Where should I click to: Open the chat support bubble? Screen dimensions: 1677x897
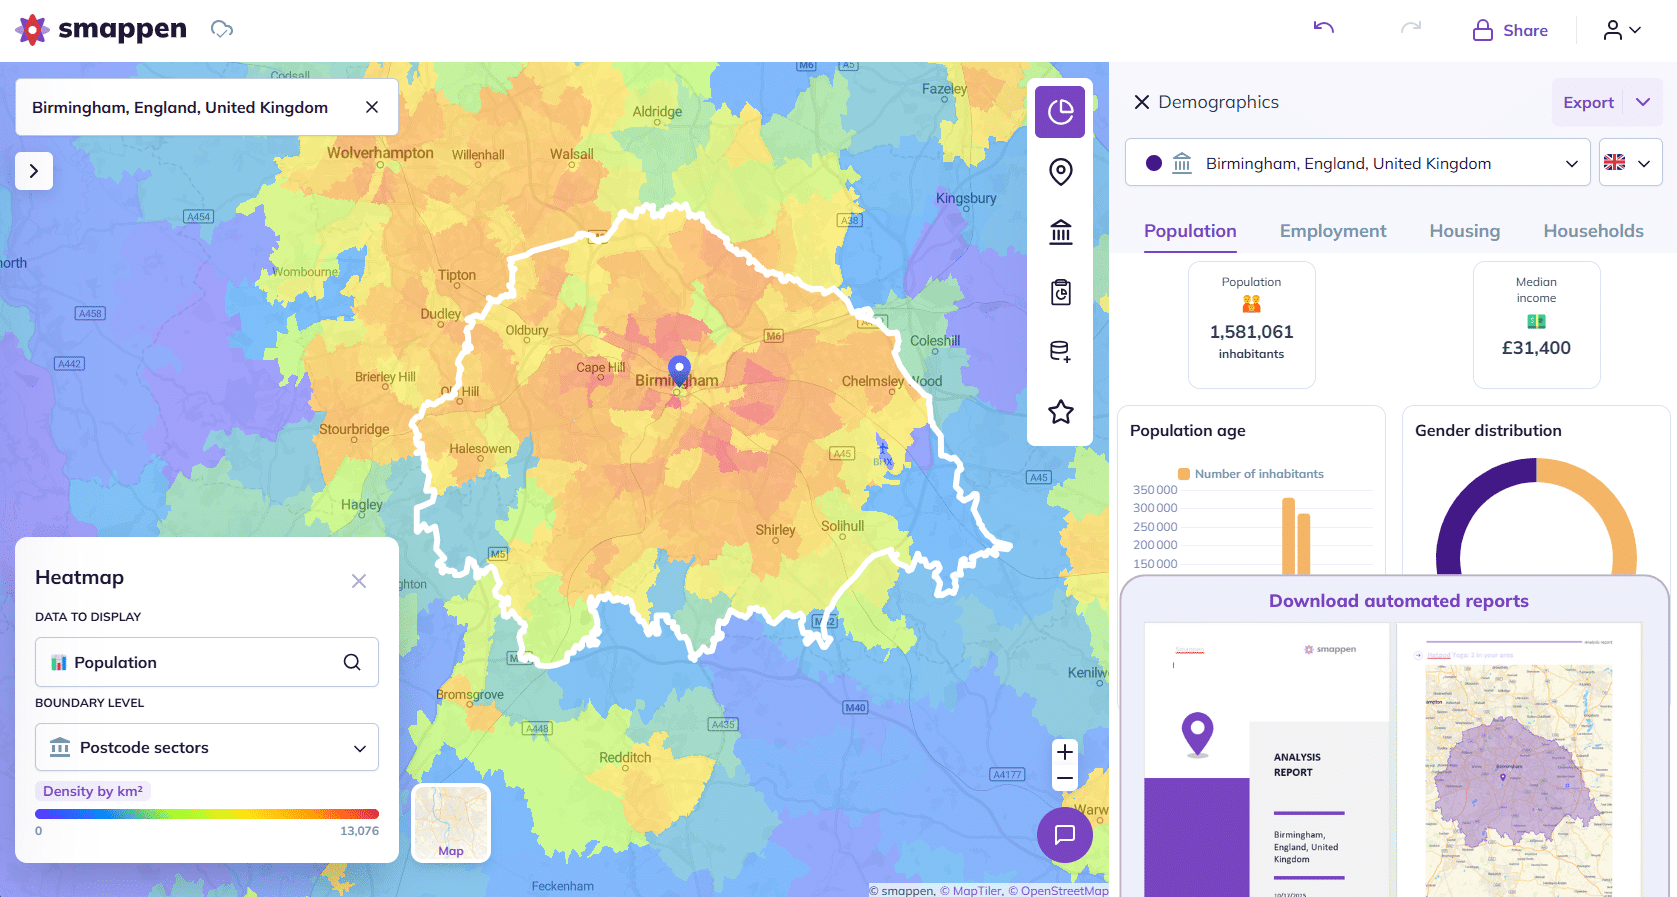coord(1064,834)
